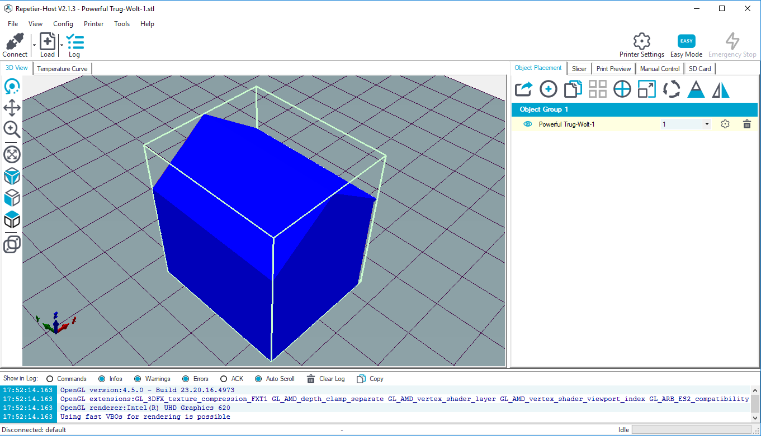
Task: Toggle Commands in log filter
Action: pyautogui.click(x=66, y=379)
